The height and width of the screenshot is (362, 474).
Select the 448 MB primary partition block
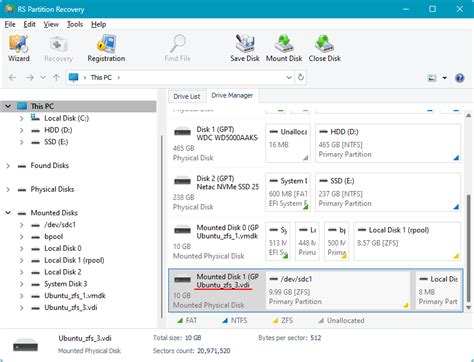(x=307, y=241)
